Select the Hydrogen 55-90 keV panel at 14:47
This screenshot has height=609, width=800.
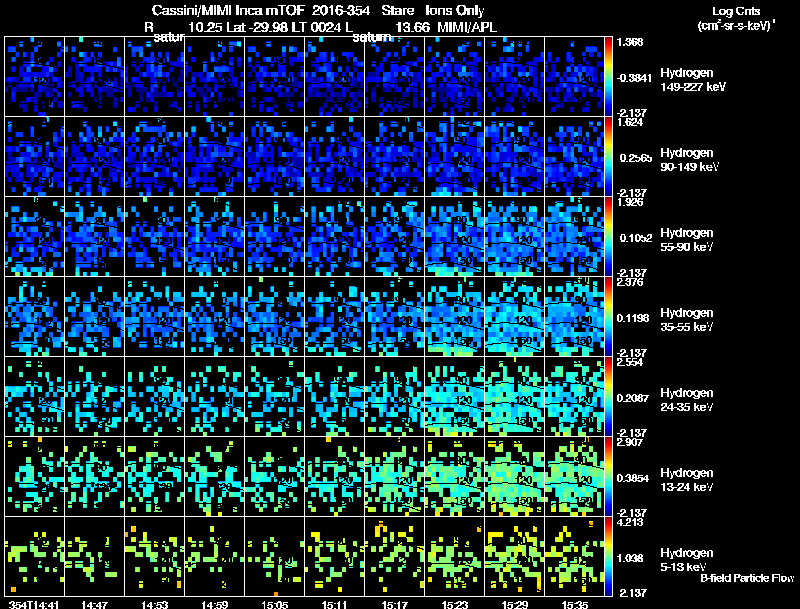click(94, 237)
